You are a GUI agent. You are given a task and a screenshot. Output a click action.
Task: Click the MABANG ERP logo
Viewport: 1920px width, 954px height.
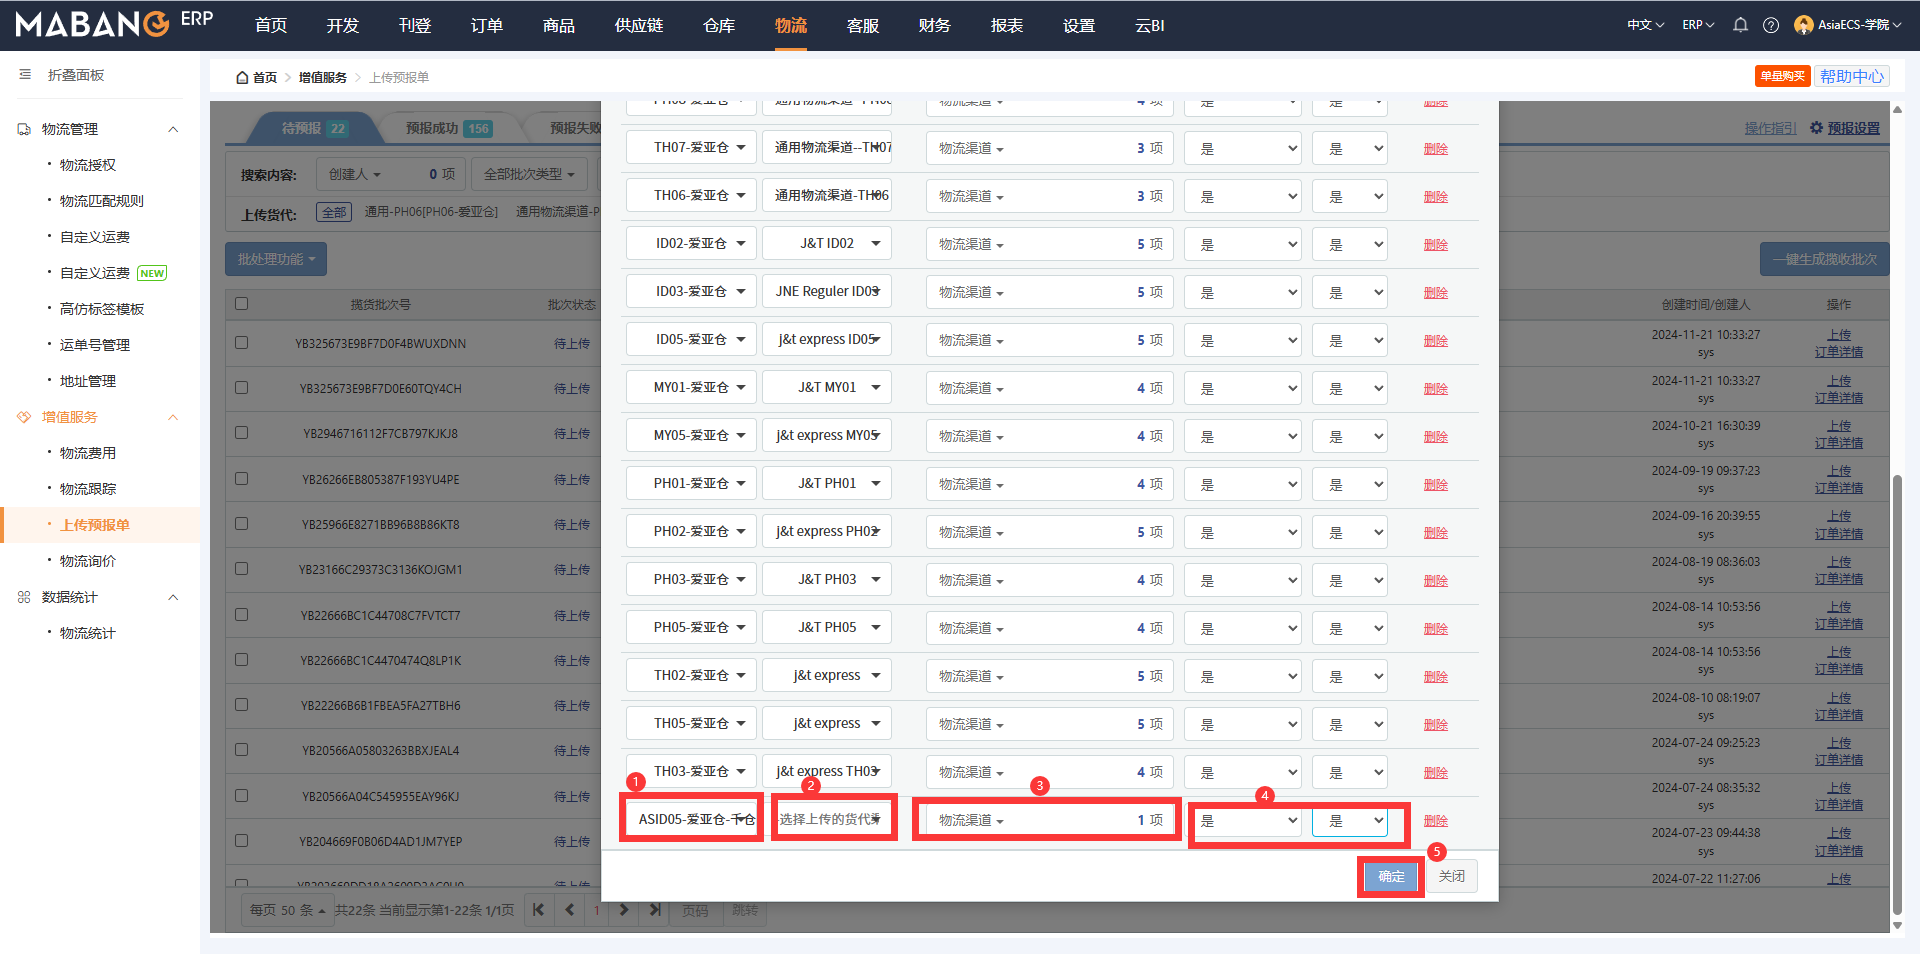point(114,23)
